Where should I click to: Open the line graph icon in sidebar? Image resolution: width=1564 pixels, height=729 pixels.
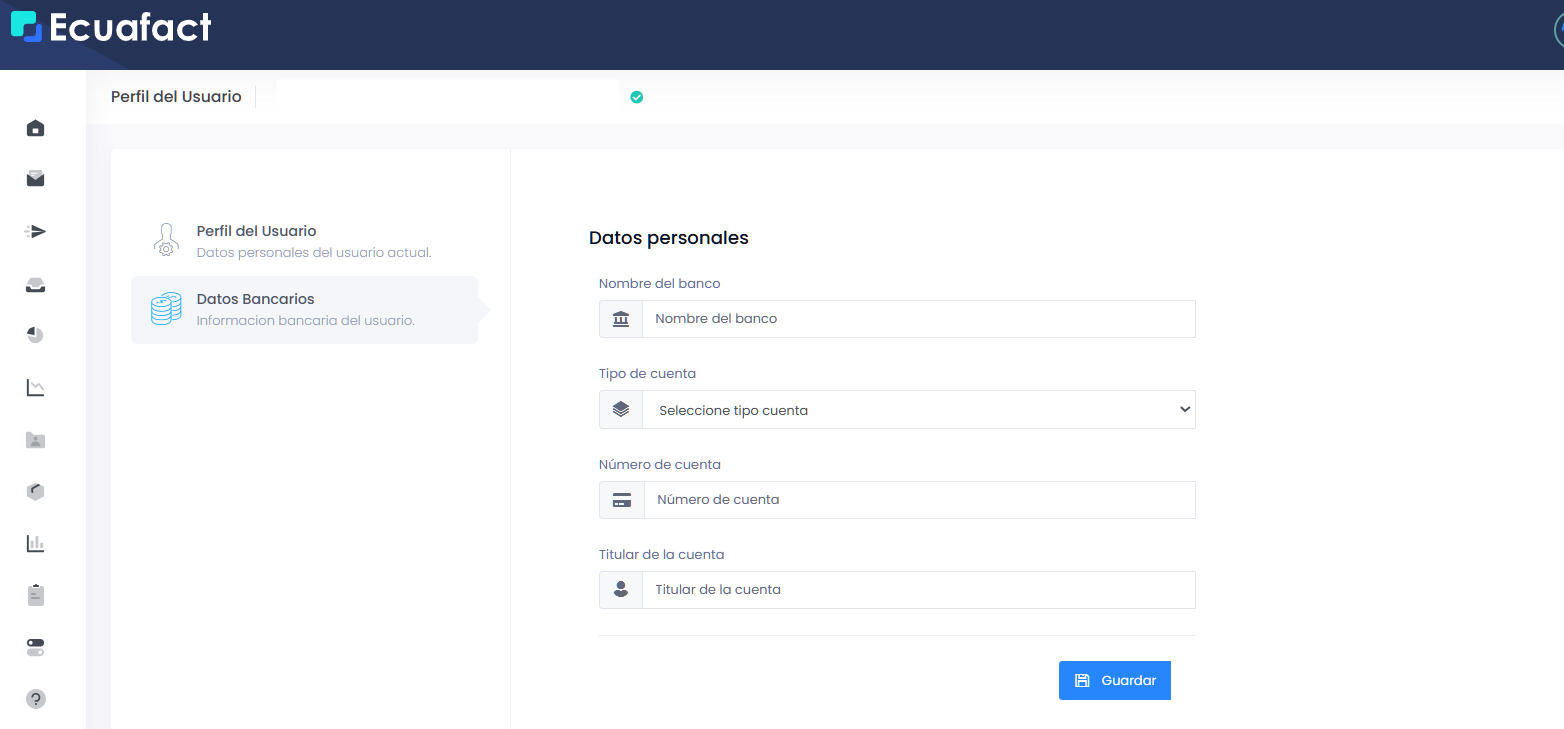[36, 387]
